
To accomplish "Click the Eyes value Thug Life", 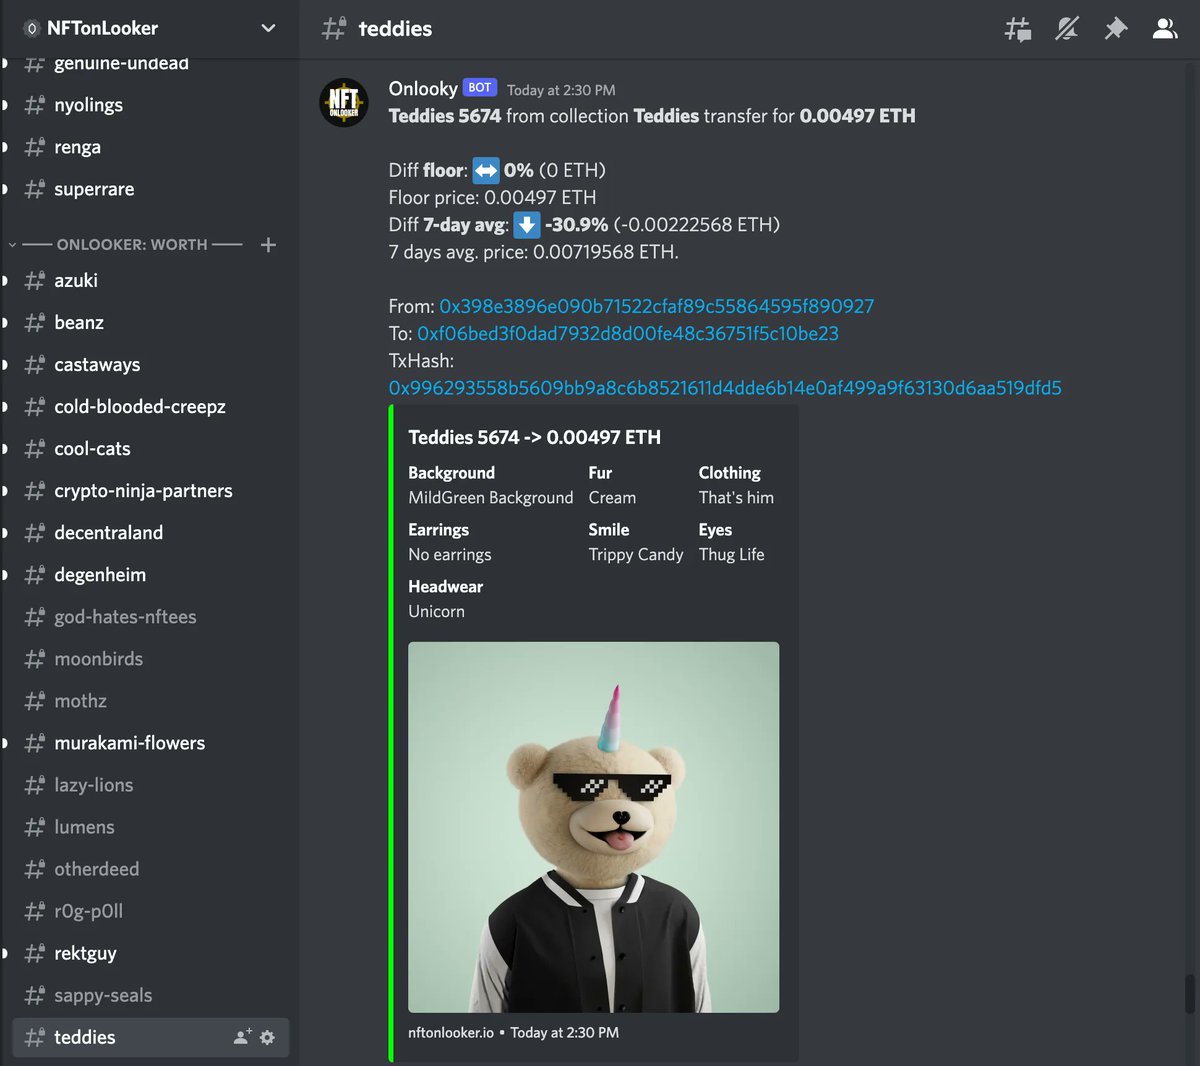I will [731, 554].
